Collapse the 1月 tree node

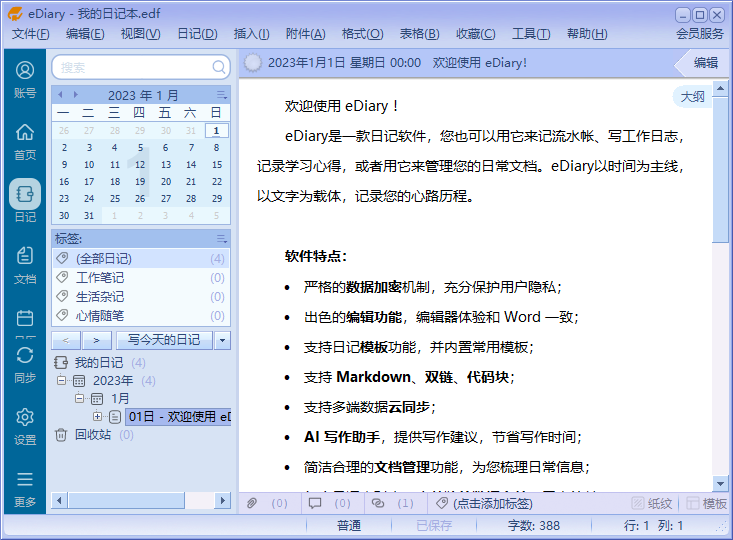coord(79,398)
